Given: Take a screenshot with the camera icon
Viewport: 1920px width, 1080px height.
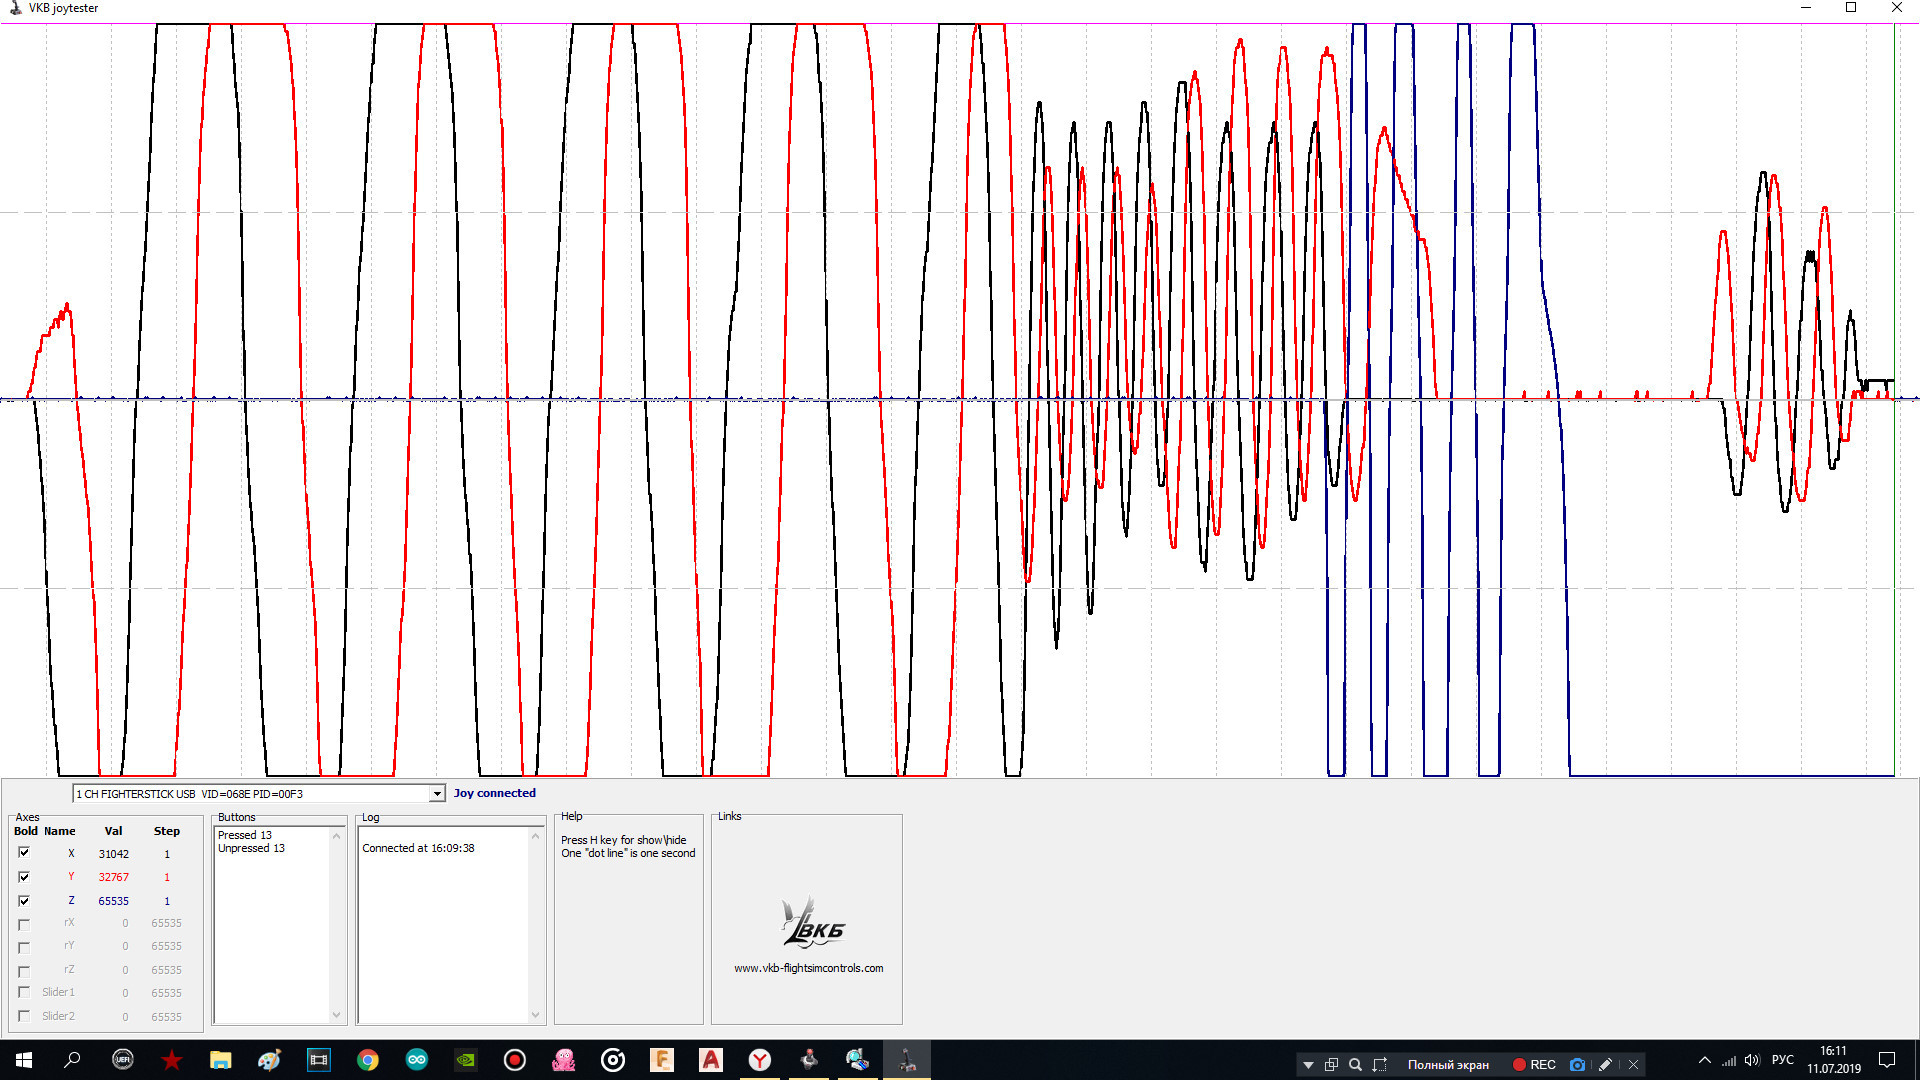Looking at the screenshot, I should point(1577,1065).
